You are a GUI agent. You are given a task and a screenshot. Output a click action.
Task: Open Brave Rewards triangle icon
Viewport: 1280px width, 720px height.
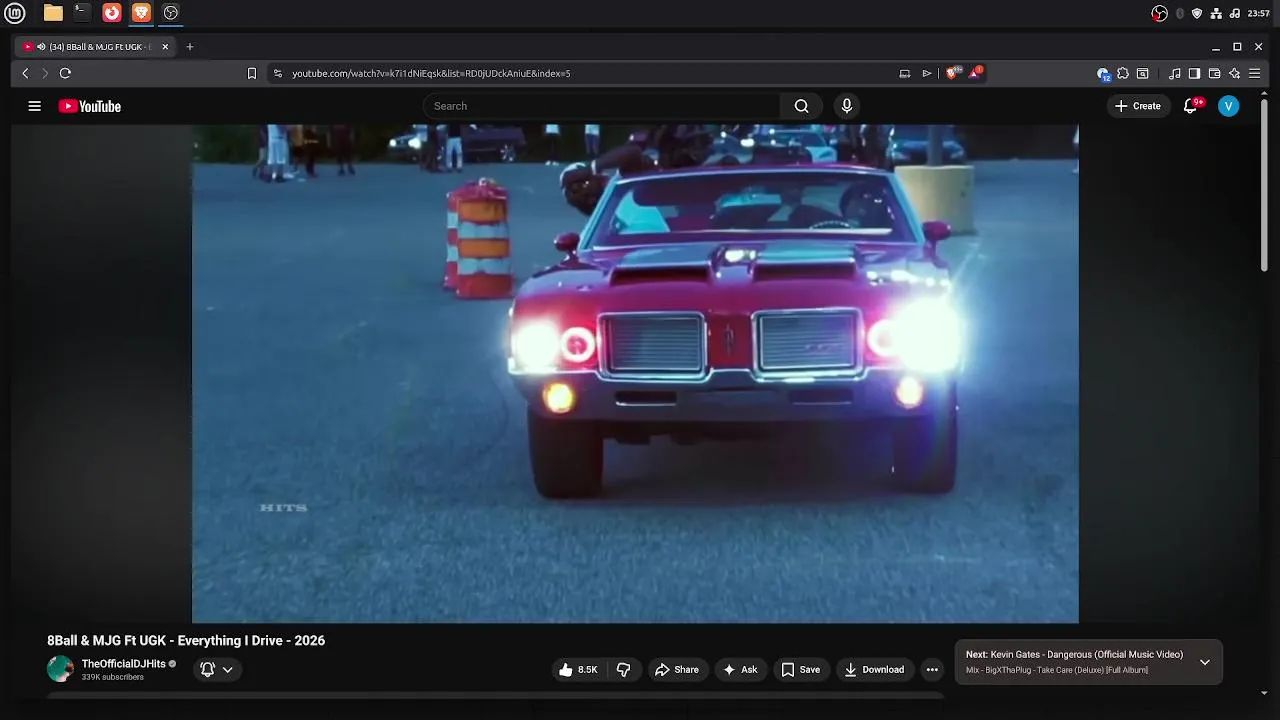tap(975, 73)
